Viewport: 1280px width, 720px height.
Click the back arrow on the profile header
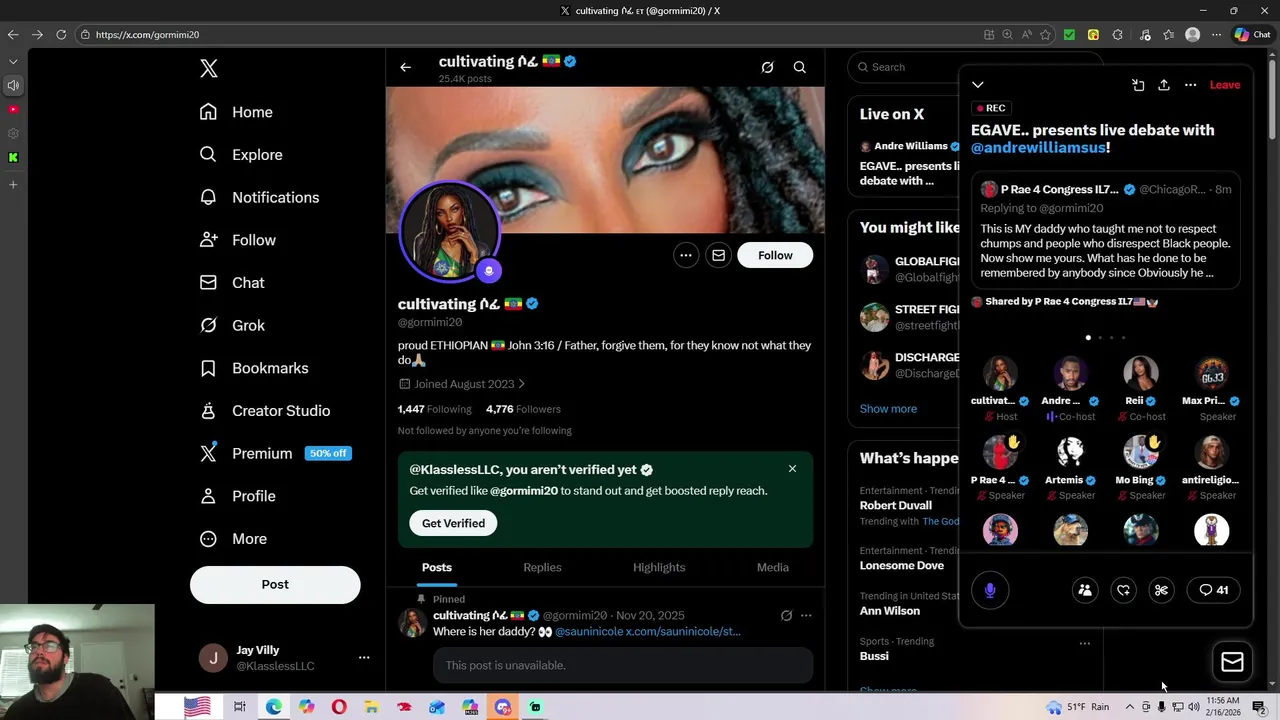(405, 67)
